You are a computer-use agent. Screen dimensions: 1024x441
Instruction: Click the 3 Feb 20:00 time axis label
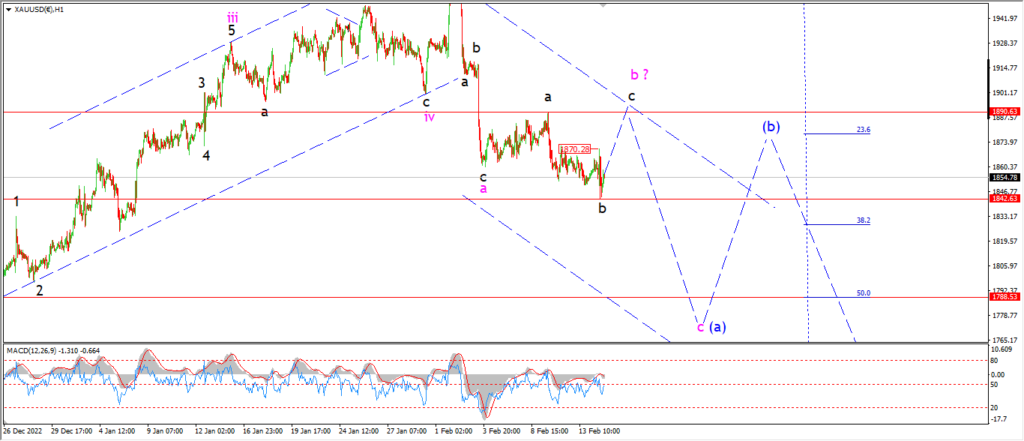click(x=501, y=431)
